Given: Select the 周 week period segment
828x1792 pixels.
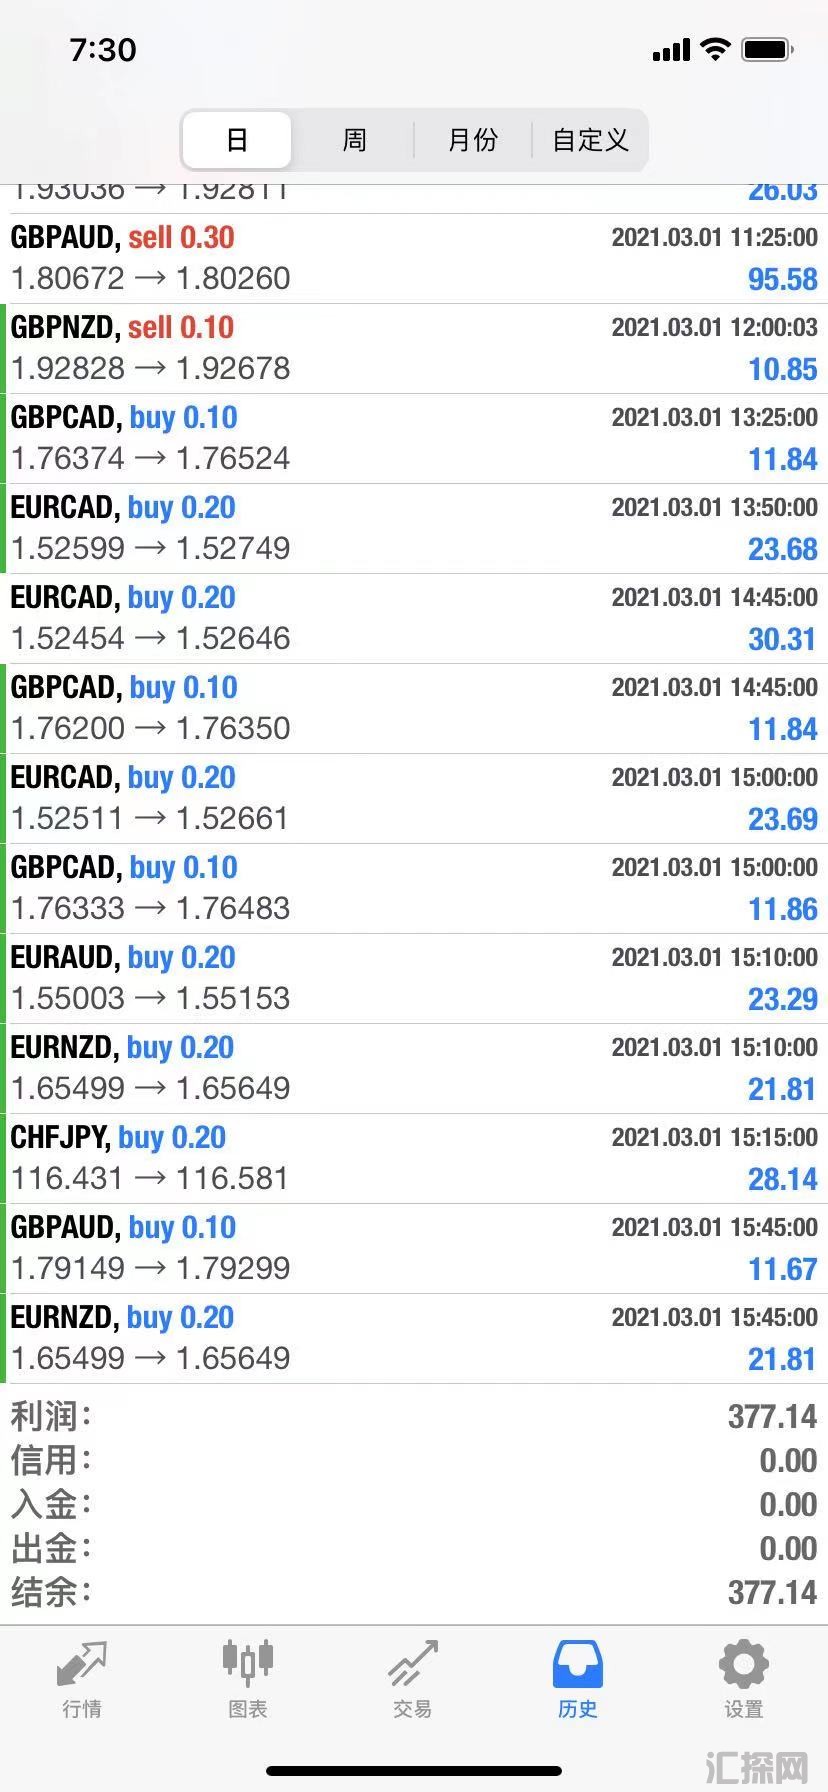Looking at the screenshot, I should coord(354,139).
